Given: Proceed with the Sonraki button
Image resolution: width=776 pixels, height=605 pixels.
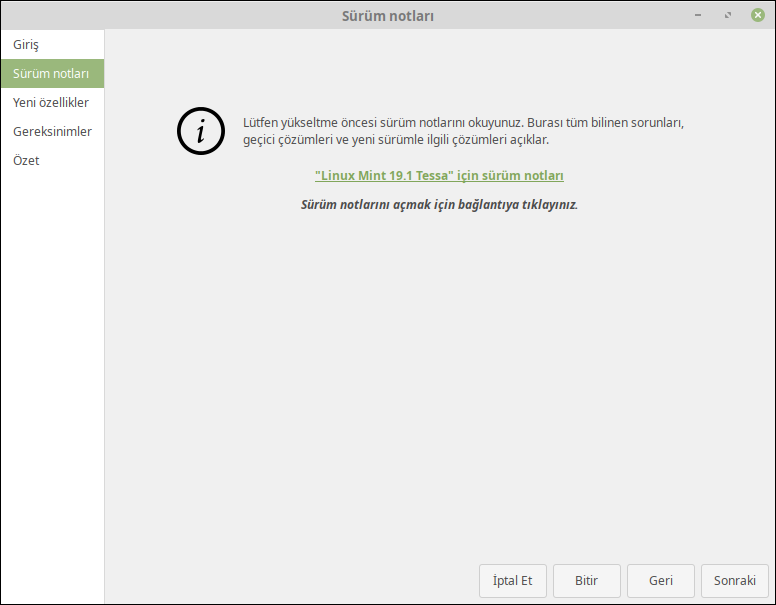Looking at the screenshot, I should coord(734,580).
